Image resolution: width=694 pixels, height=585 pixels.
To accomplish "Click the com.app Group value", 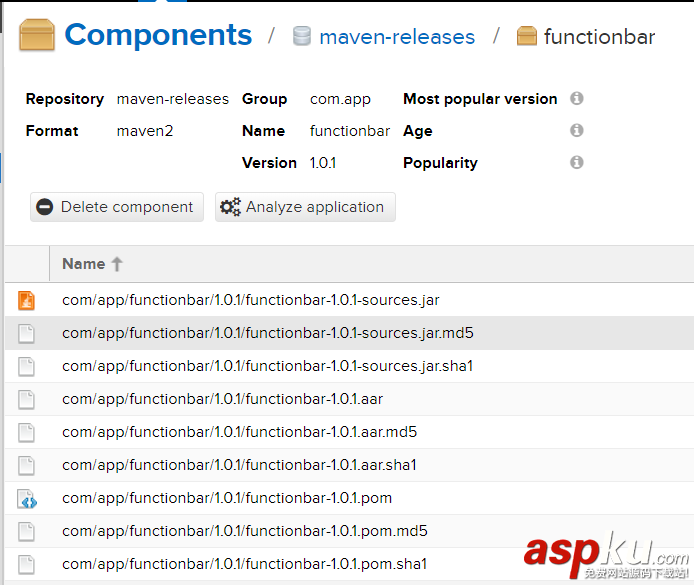I will [340, 100].
